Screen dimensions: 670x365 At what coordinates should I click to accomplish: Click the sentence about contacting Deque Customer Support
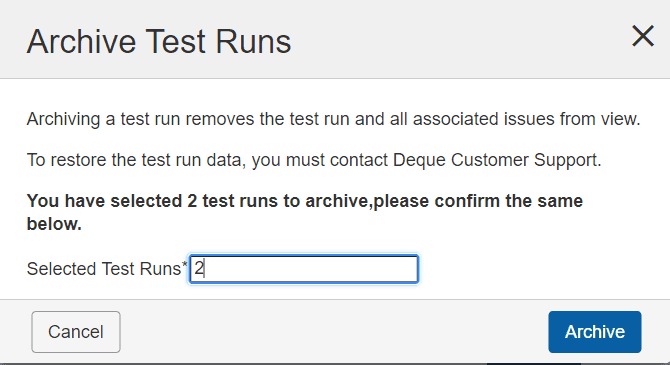pyautogui.click(x=314, y=160)
